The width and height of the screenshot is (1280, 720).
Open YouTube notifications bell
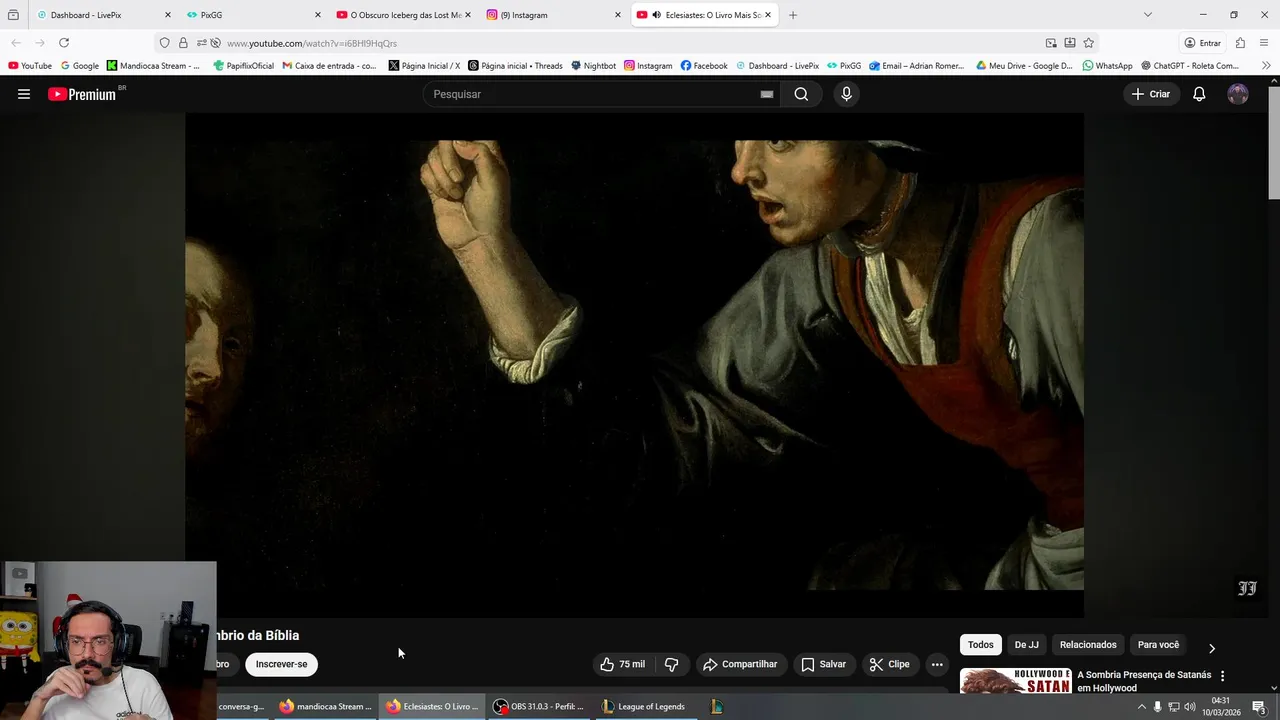[1199, 94]
